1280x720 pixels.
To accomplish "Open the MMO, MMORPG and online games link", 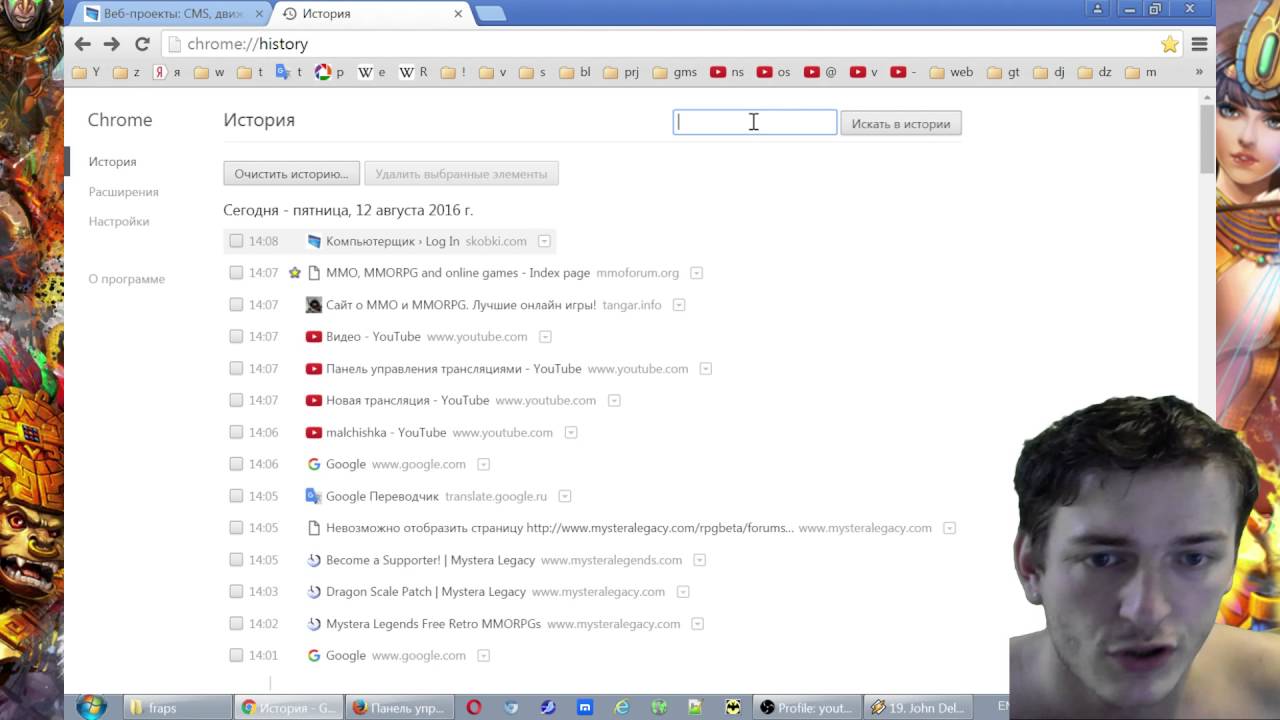I will click(x=458, y=273).
